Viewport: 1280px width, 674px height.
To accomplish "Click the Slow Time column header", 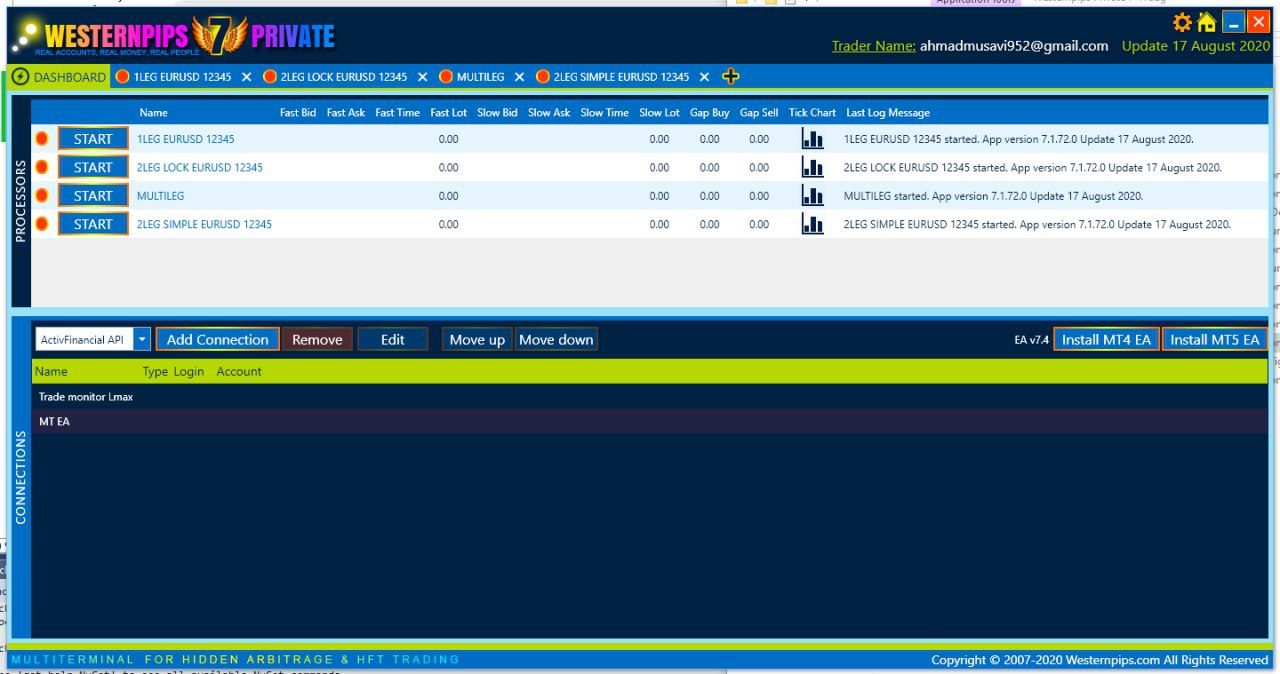I will coord(605,113).
